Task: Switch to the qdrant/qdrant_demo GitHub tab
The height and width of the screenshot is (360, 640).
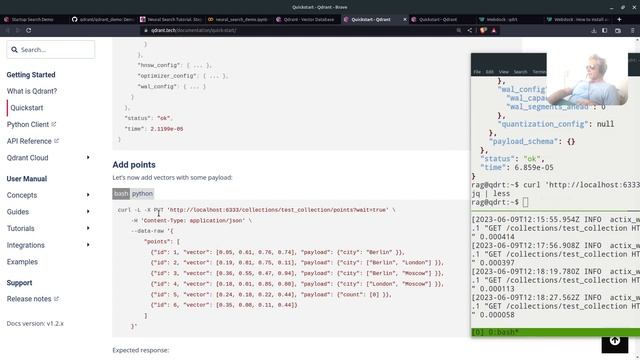Action: click(x=102, y=19)
